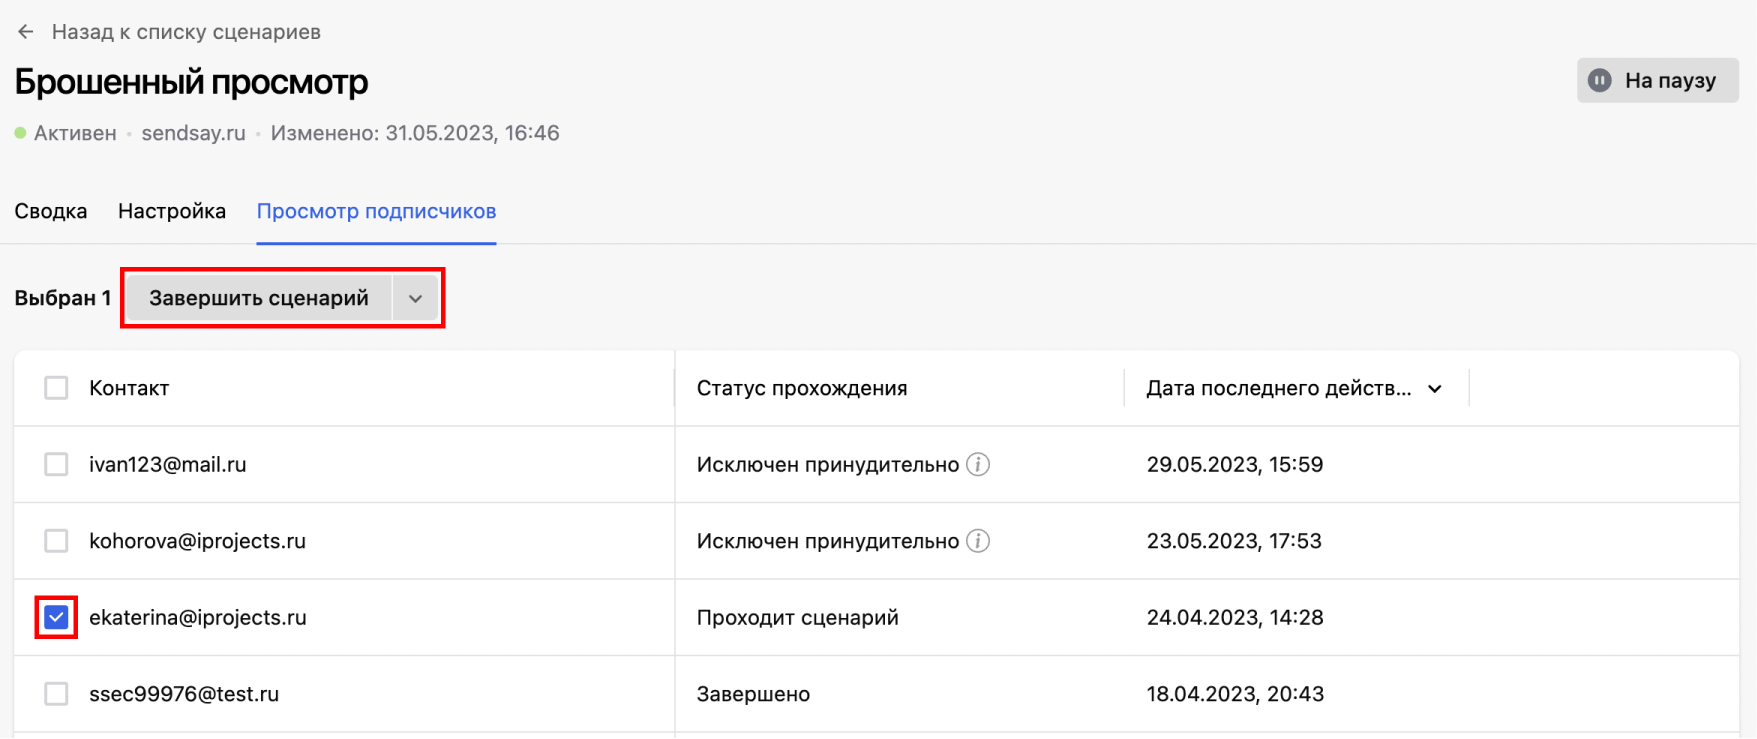Expand the Завершить сценарий dropdown arrow
The width and height of the screenshot is (1757, 739).
coord(415,299)
